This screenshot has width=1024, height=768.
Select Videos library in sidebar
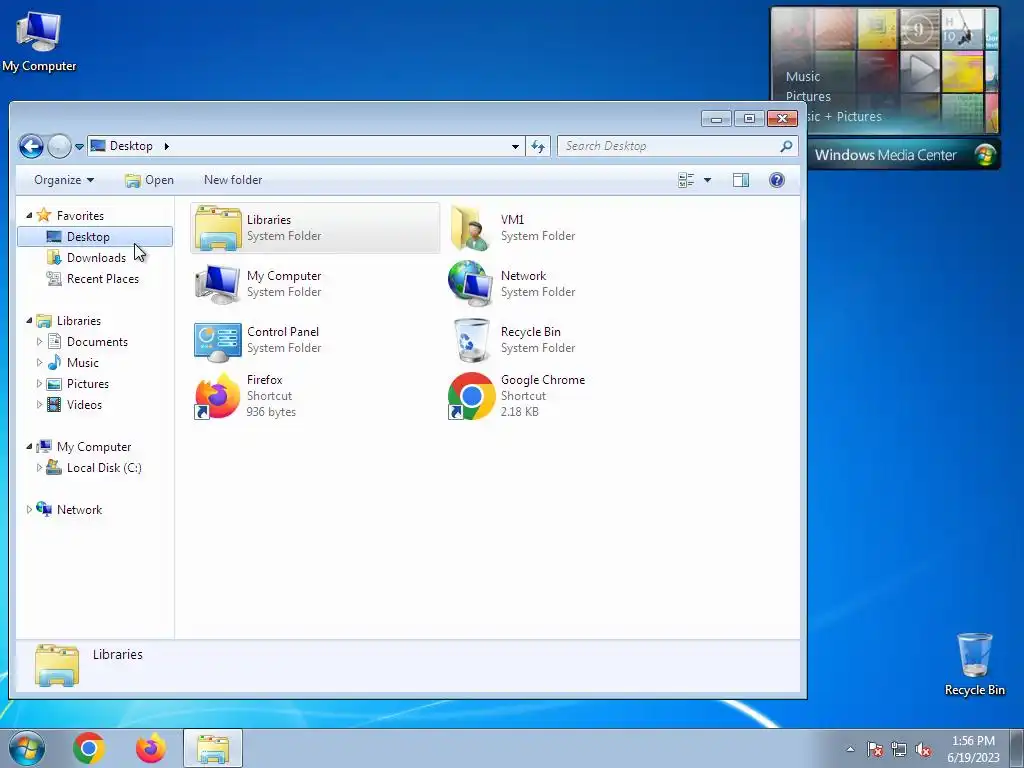pyautogui.click(x=84, y=404)
